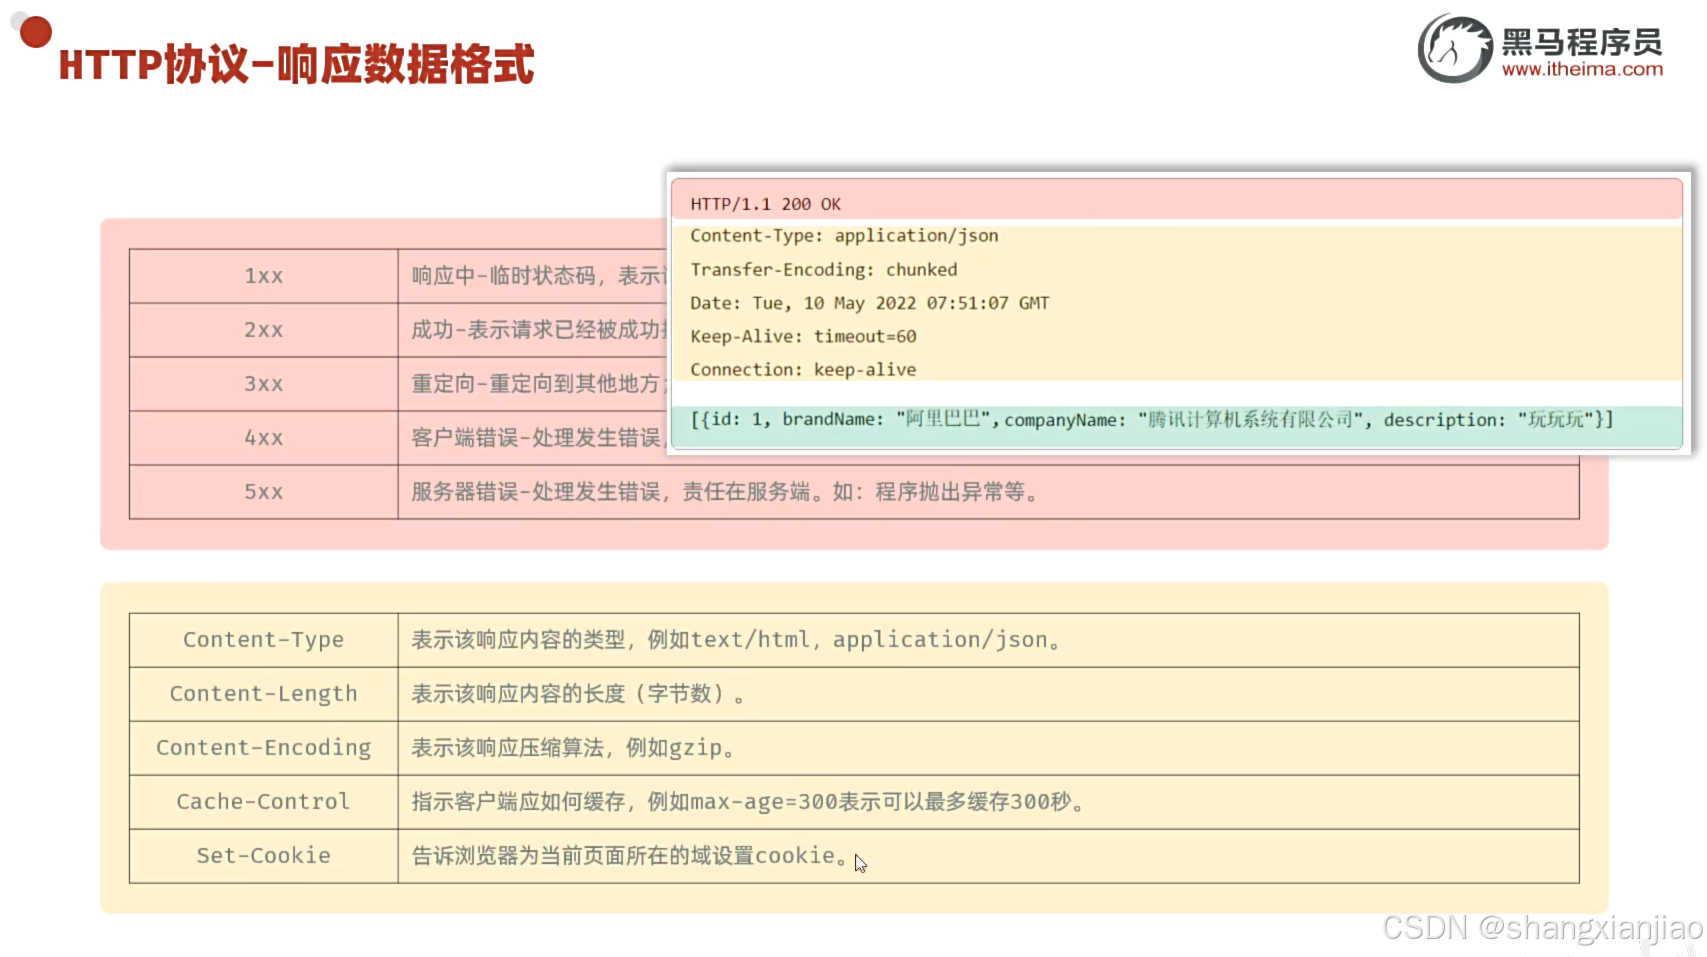The width and height of the screenshot is (1707, 957).
Task: Click the 客户端错误-处理发生错误 description
Action: (538, 438)
